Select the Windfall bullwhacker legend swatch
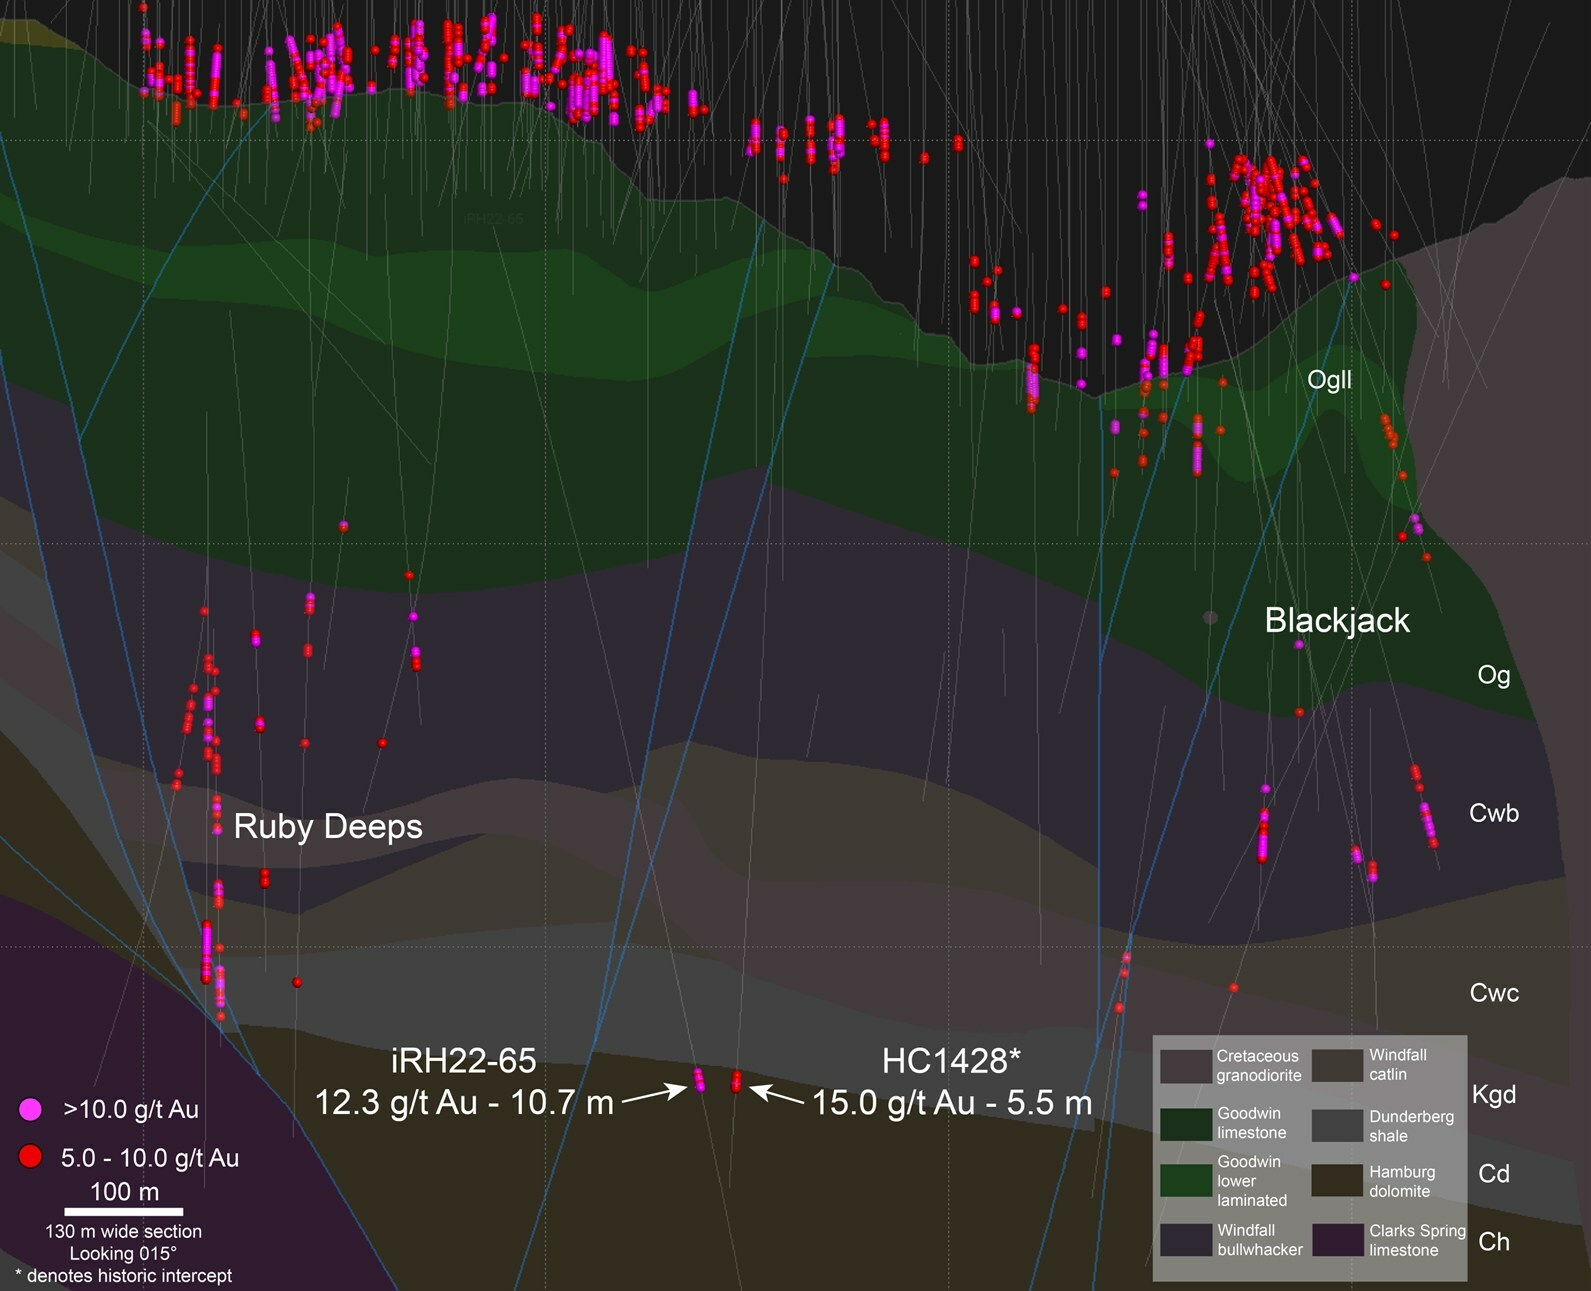 [x=1185, y=1240]
